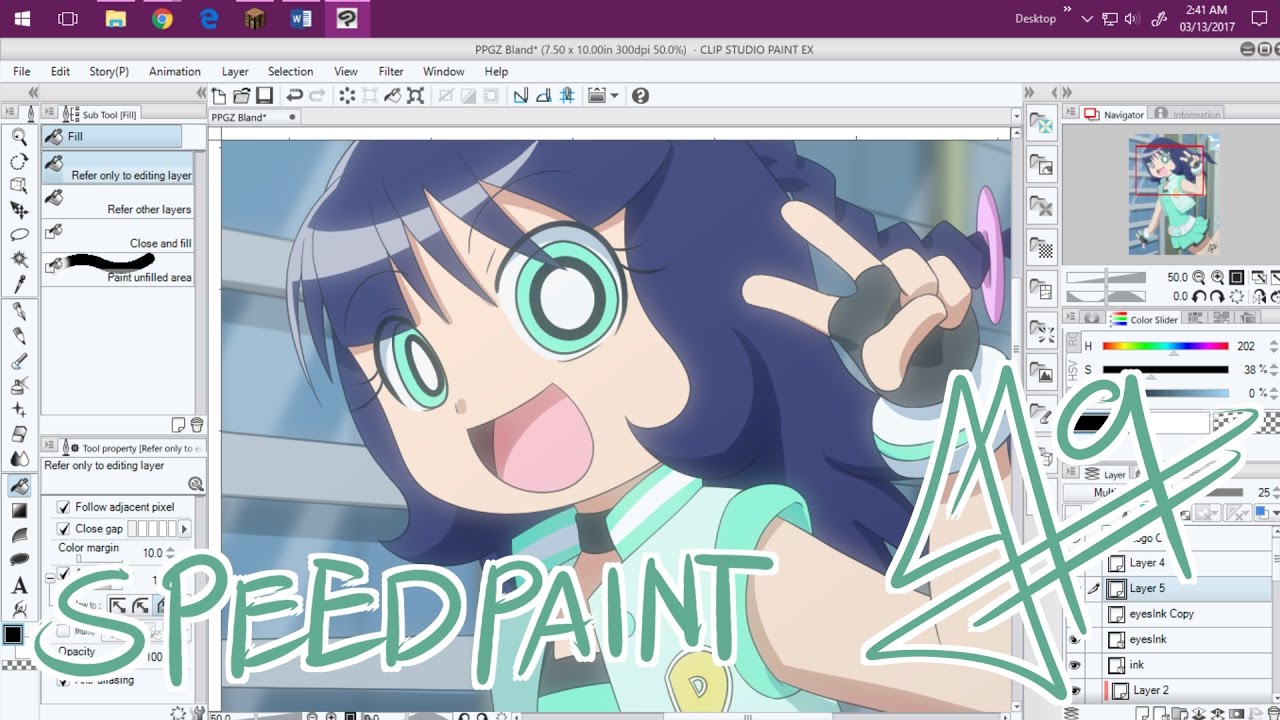Select 'Refer other layers' sub tool
The height and width of the screenshot is (720, 1280).
118,202
